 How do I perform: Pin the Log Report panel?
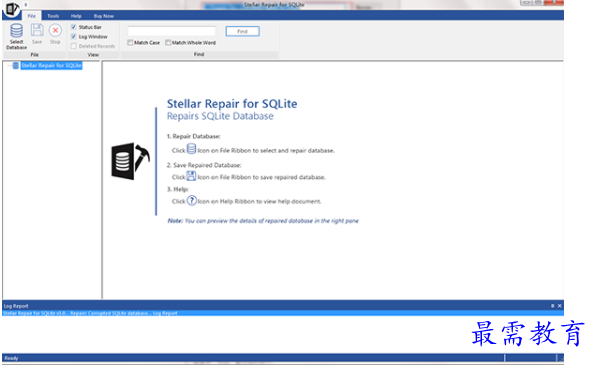(552, 306)
